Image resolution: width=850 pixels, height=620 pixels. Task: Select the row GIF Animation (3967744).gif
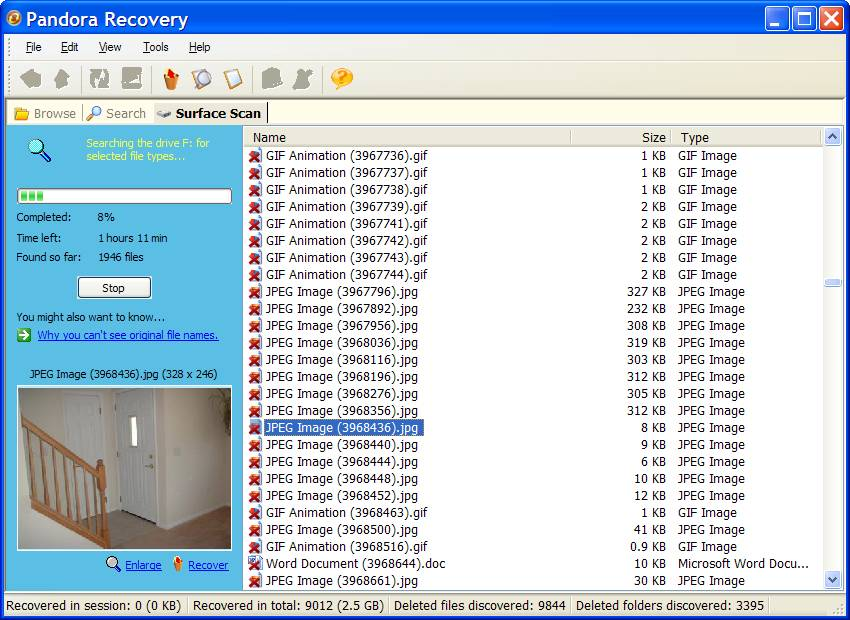pos(534,275)
